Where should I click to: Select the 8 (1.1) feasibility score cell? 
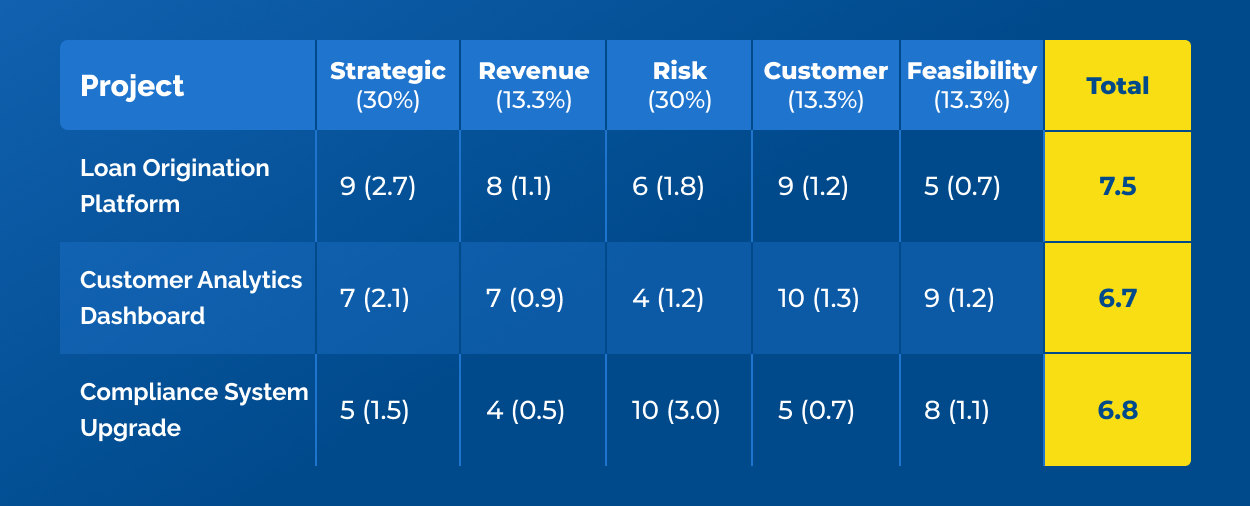[x=957, y=411]
